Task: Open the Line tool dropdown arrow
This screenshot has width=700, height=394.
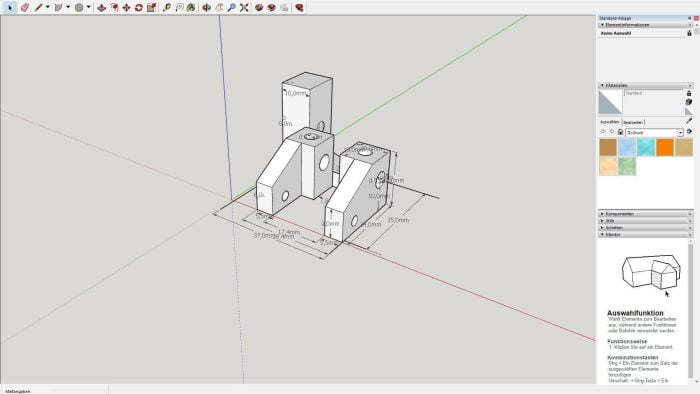Action: 47,8
